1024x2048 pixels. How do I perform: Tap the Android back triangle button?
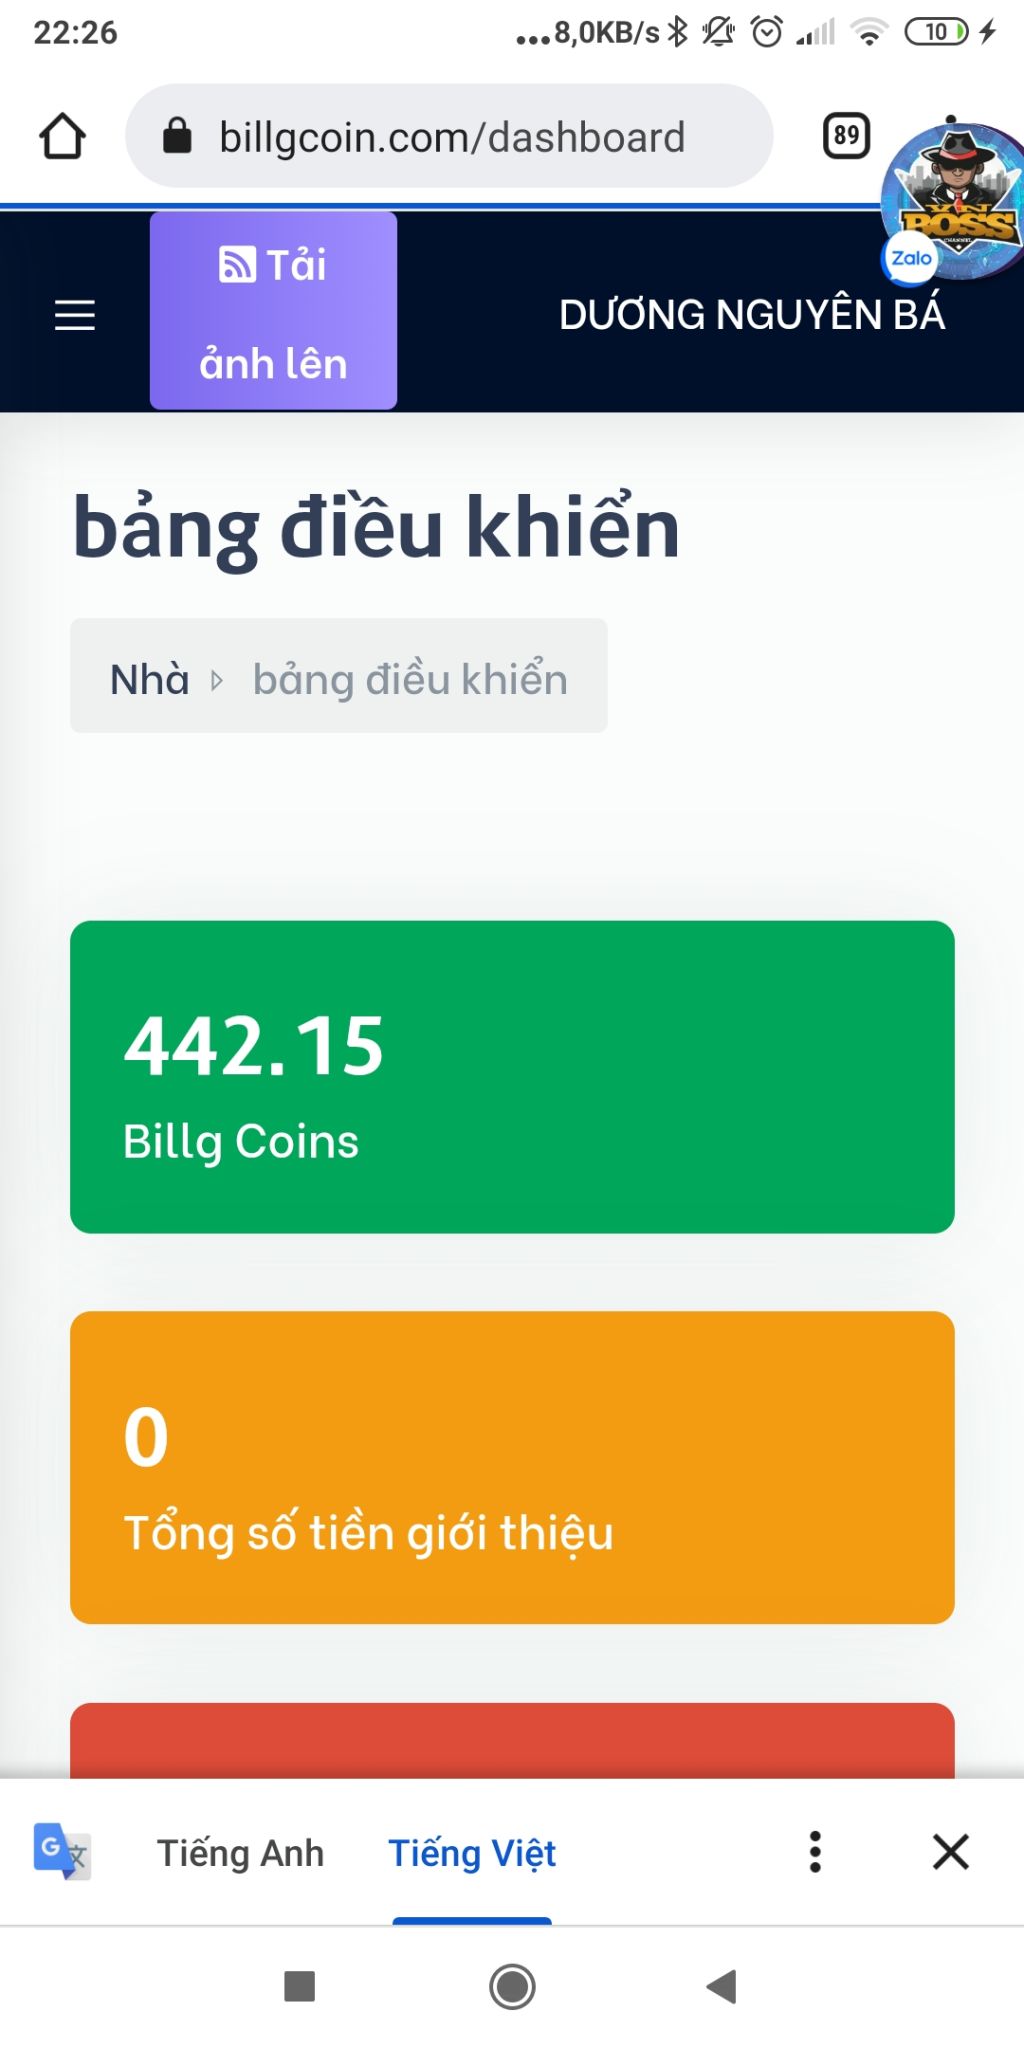[721, 1986]
